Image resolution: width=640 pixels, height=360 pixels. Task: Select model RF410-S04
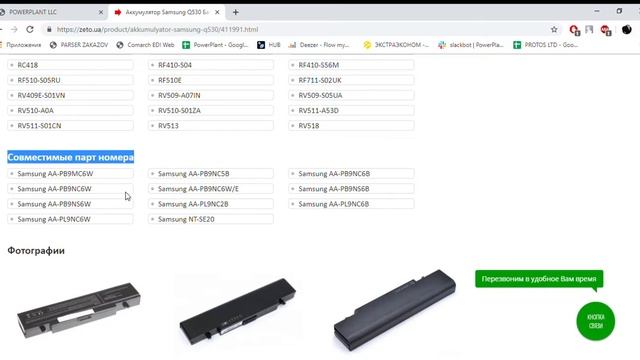click(x=211, y=65)
